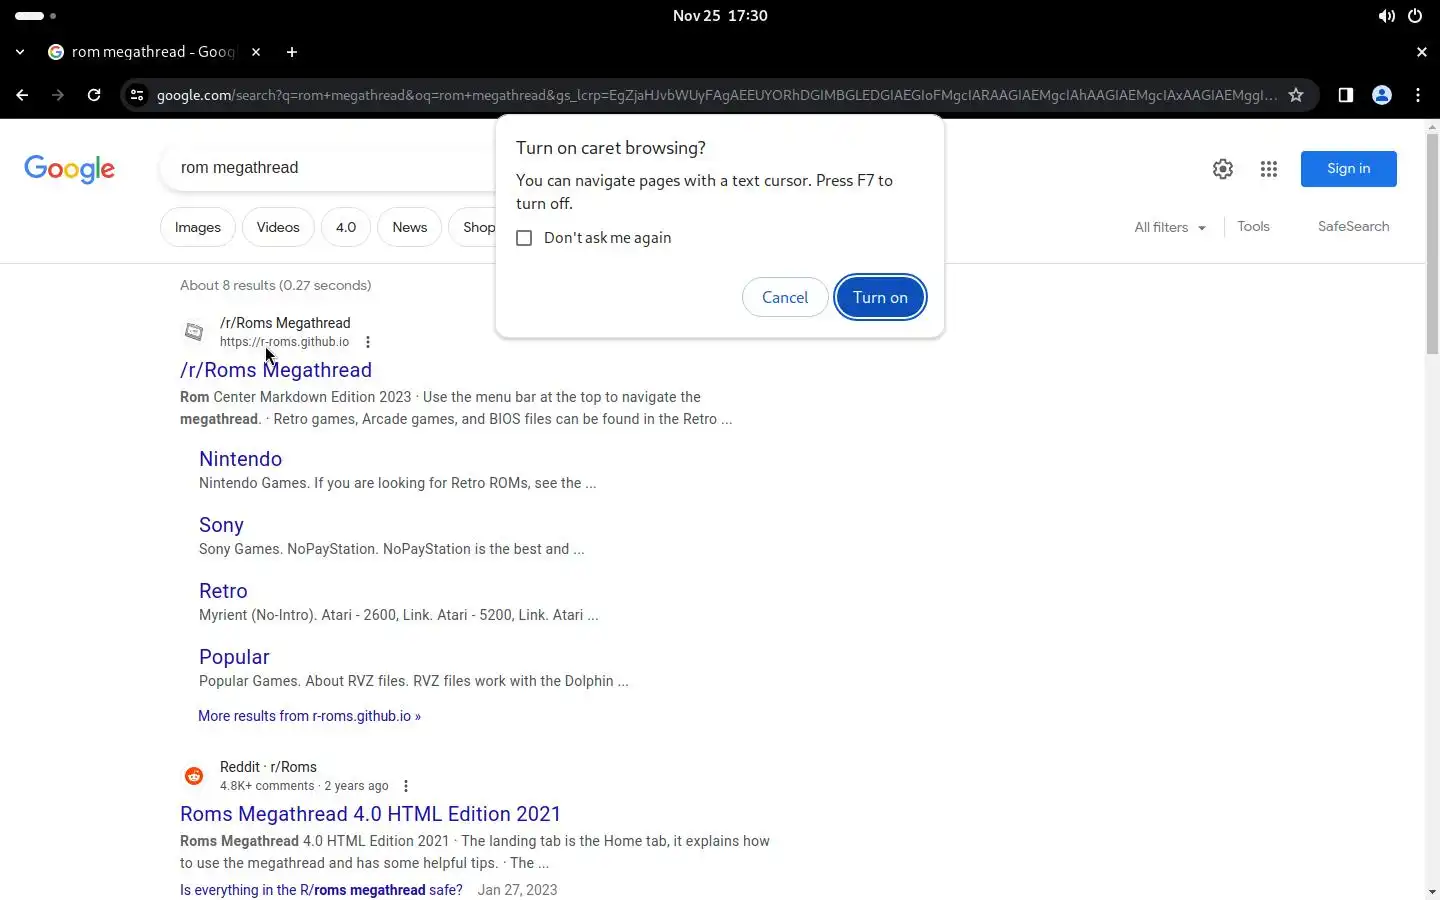Open Roms Megathread 4.0 HTML Edition 2021

coord(370,814)
